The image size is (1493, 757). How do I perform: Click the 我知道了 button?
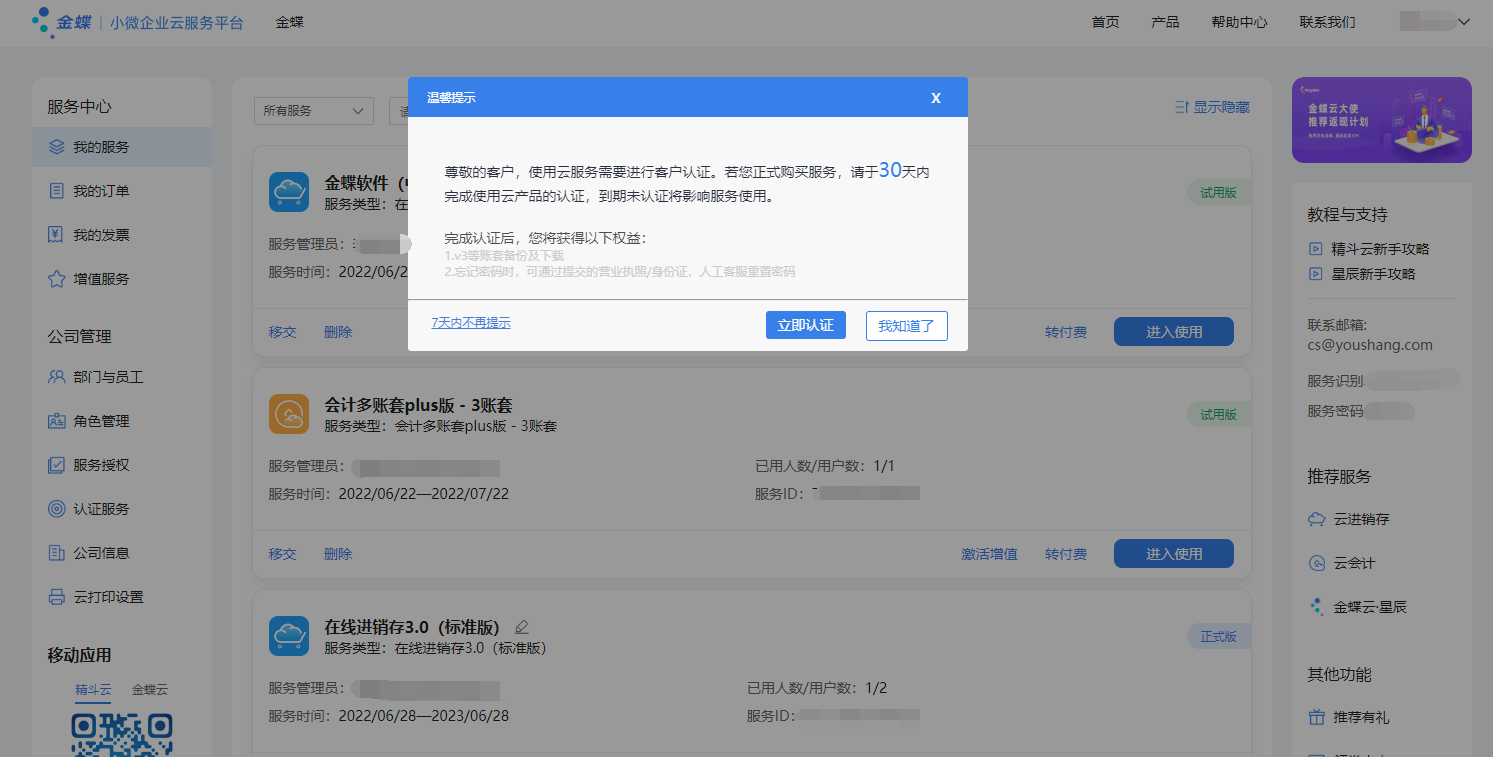[907, 326]
